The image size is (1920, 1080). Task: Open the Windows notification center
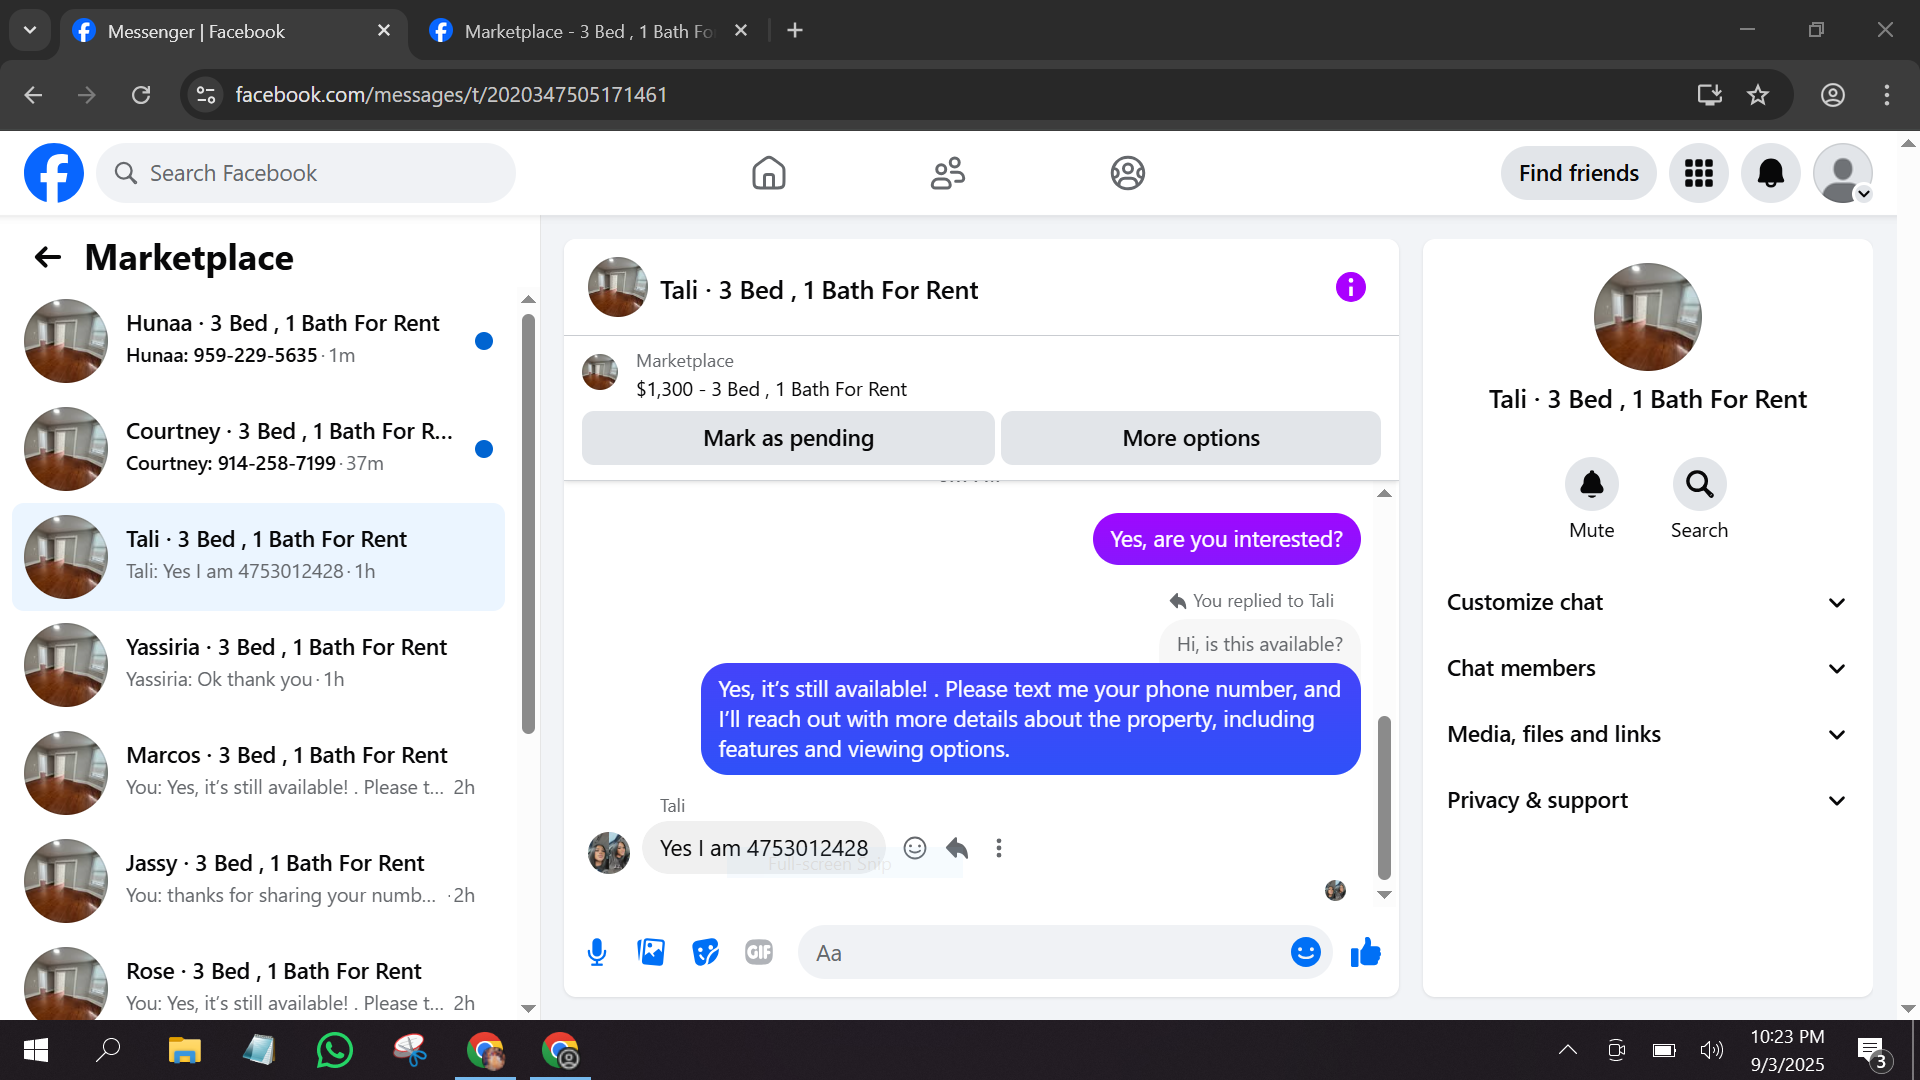pyautogui.click(x=1872, y=1052)
